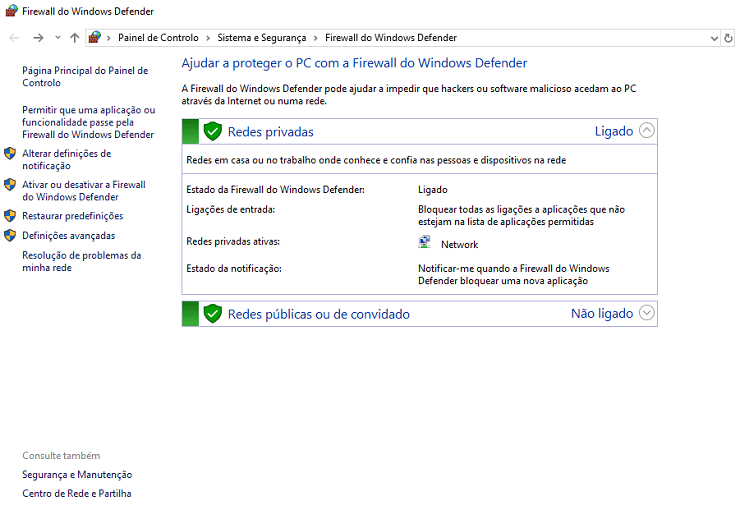Click the Notificar-me quando a Firewall value text
Image resolution: width=740 pixels, height=510 pixels.
pyautogui.click(x=513, y=275)
